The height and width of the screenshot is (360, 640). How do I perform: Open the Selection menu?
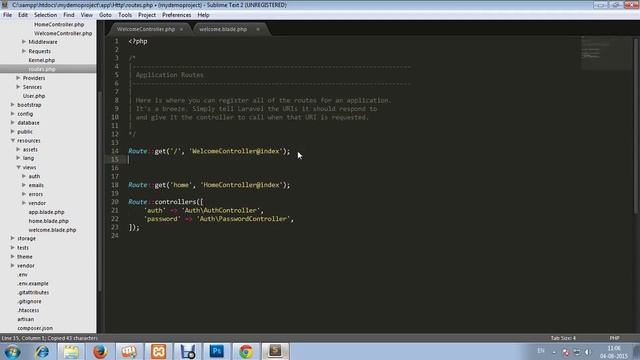point(45,15)
